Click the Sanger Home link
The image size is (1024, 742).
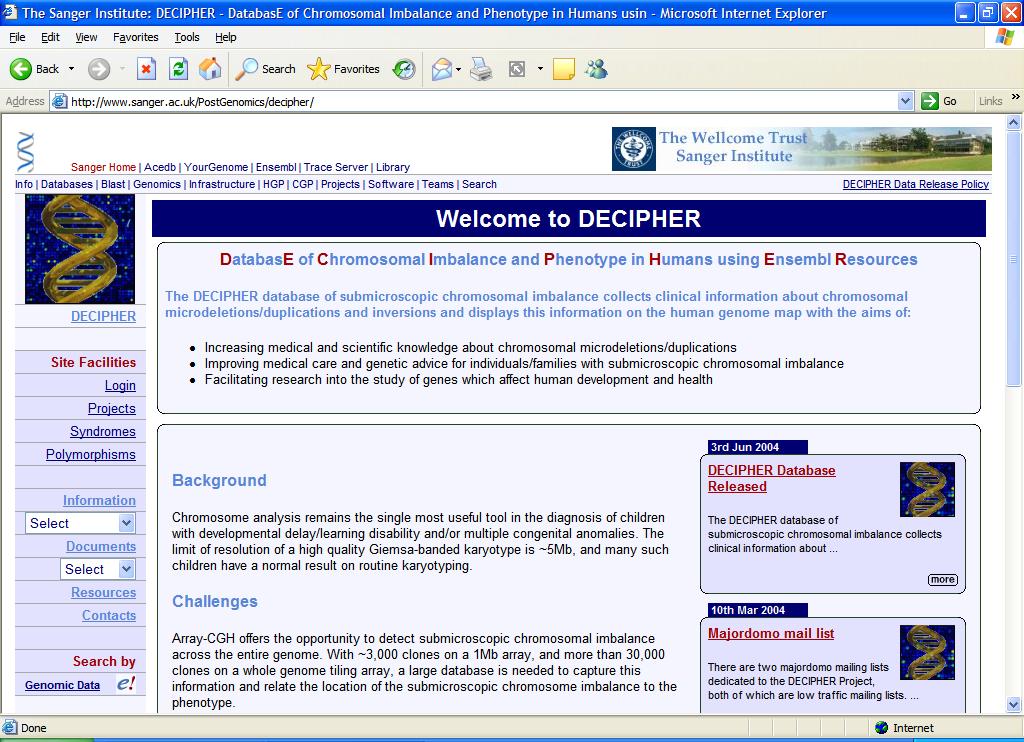click(103, 167)
